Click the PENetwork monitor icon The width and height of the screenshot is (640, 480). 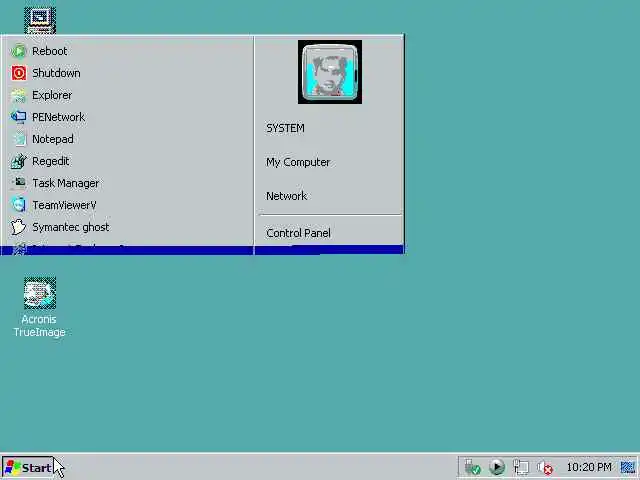click(x=18, y=117)
